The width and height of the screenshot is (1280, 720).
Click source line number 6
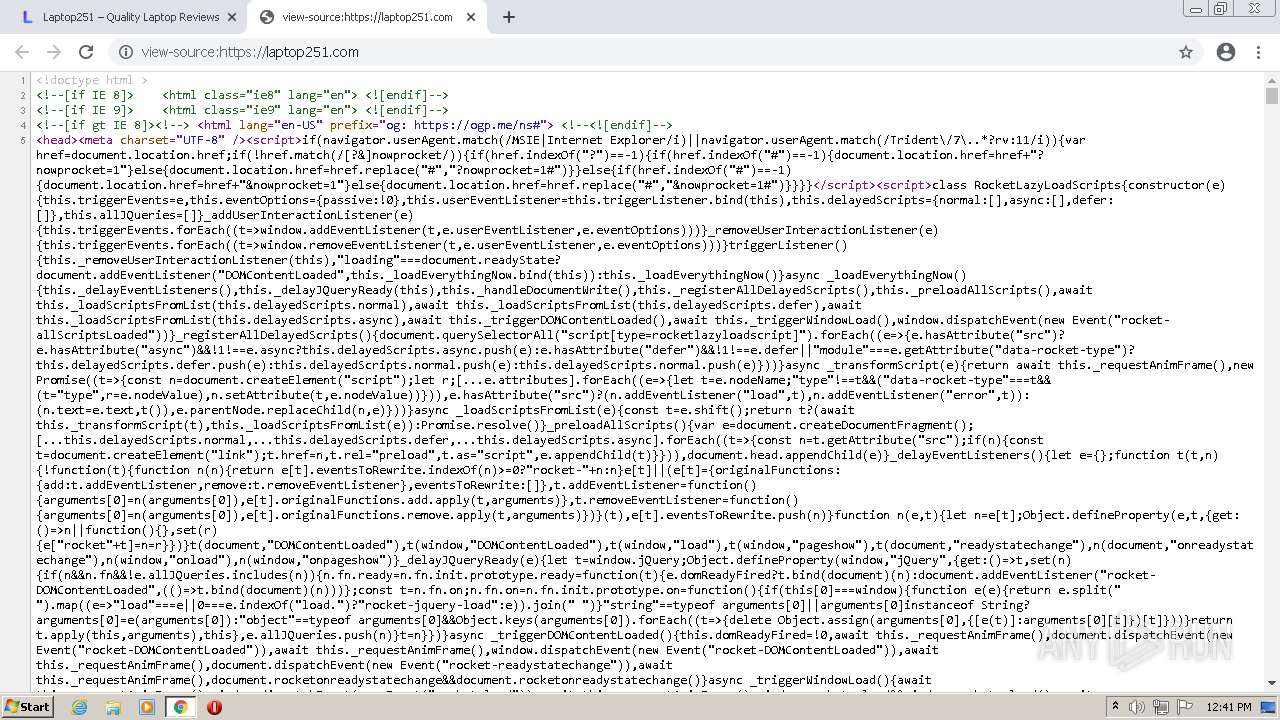23,140
